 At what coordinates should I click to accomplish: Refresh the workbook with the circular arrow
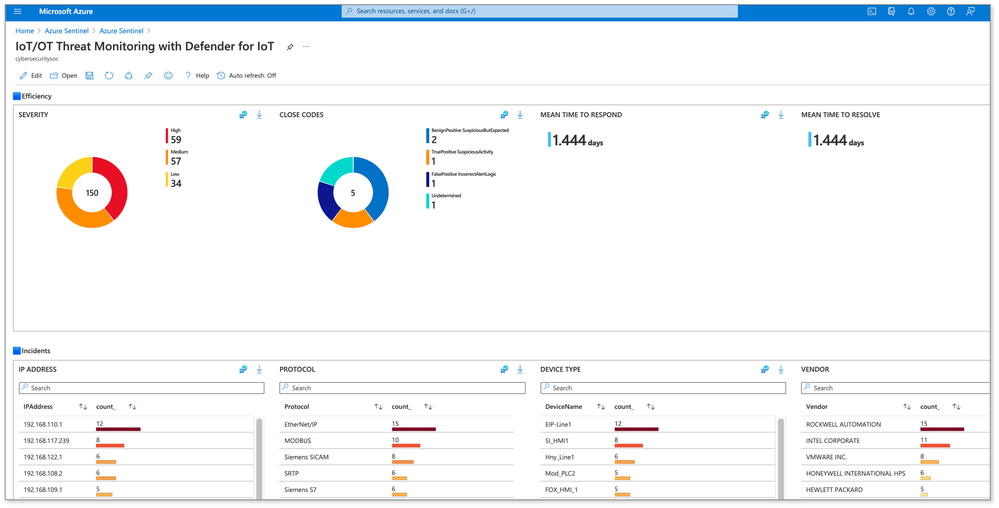click(x=109, y=75)
